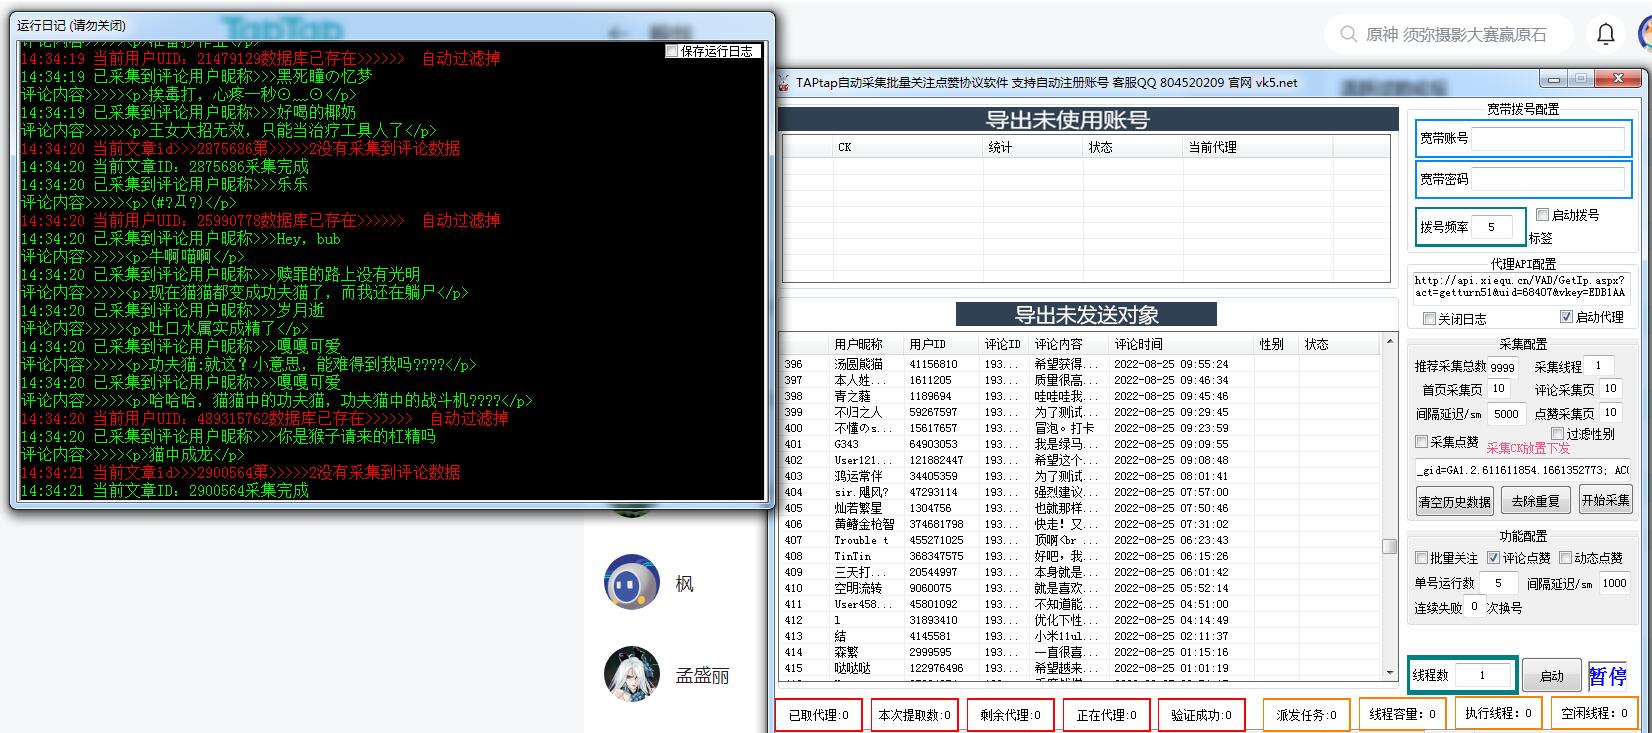Click 清空历史数据 button
This screenshot has width=1652, height=733.
pyautogui.click(x=1453, y=501)
